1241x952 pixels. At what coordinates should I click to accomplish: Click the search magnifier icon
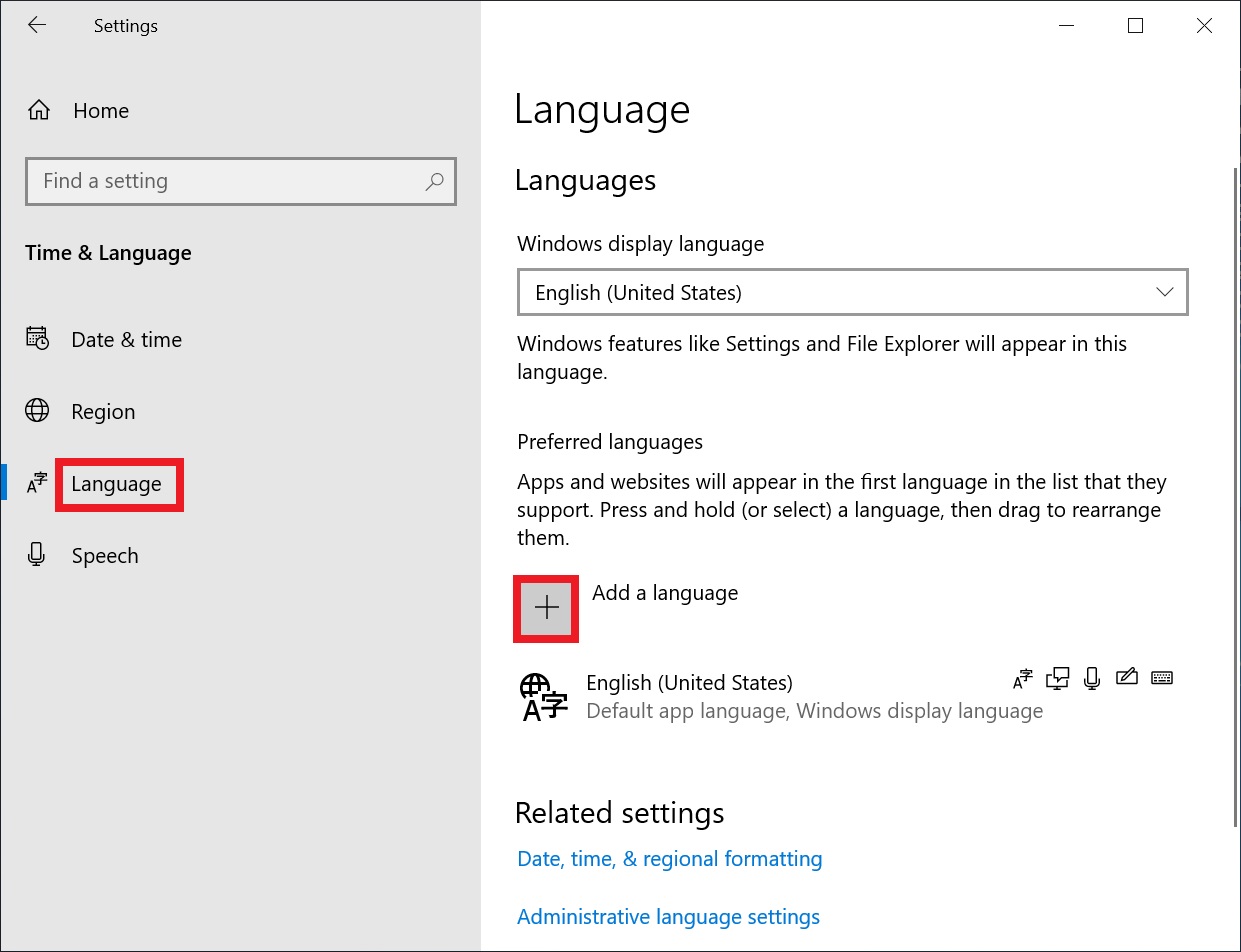[x=434, y=181]
